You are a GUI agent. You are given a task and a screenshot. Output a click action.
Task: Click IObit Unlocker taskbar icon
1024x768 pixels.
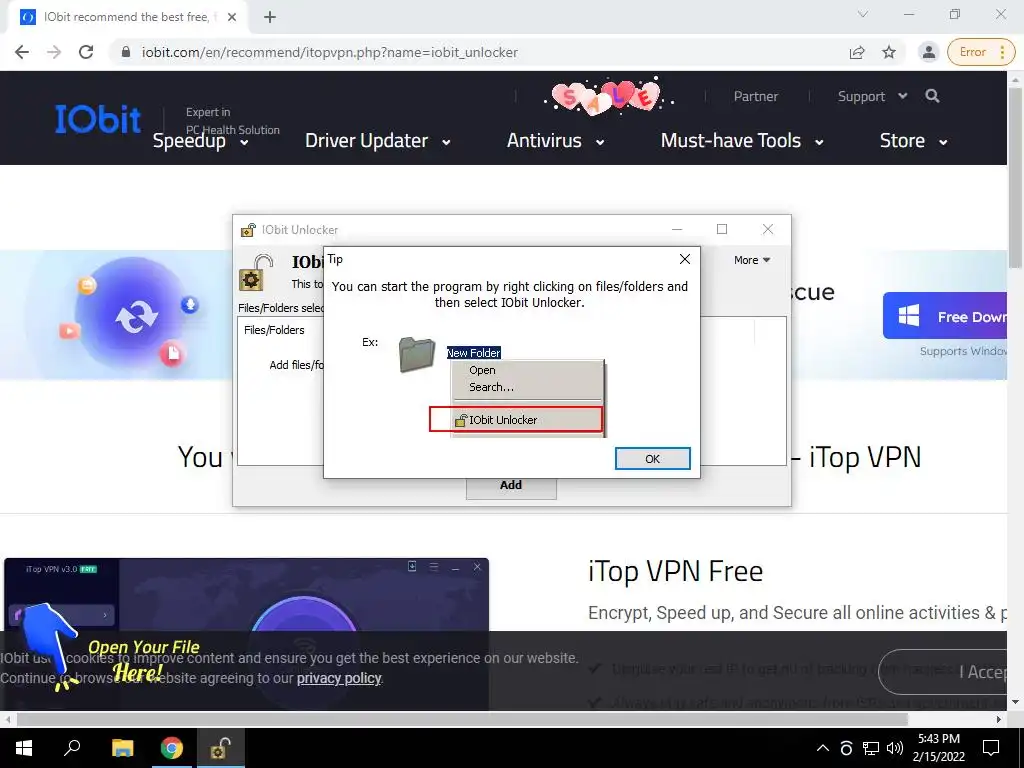pos(220,748)
